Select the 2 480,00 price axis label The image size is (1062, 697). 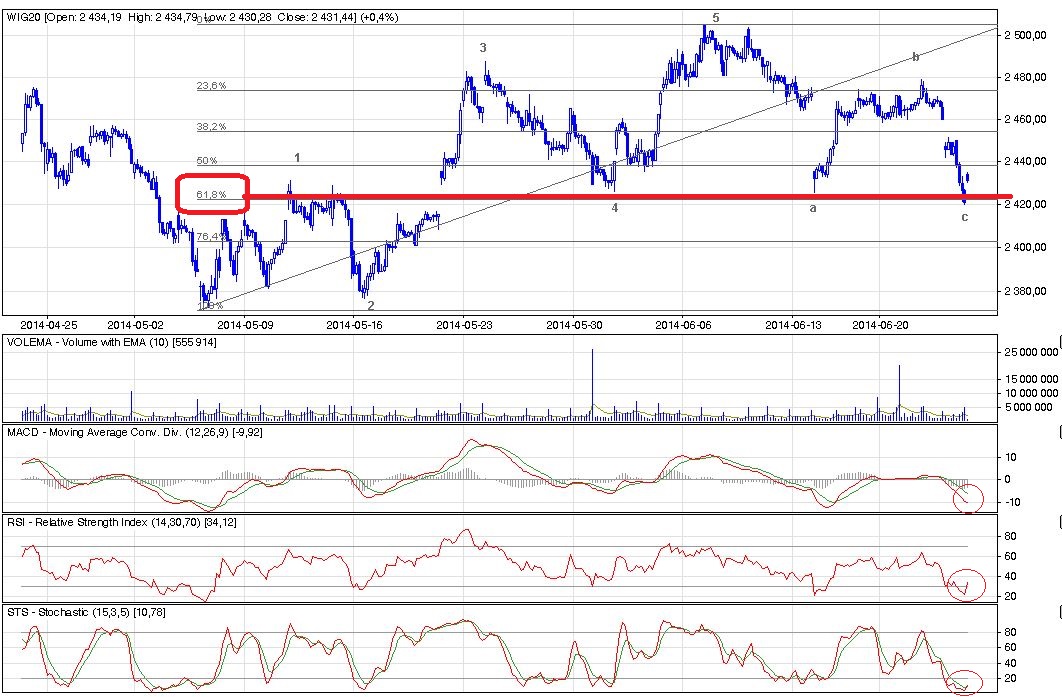tap(1025, 77)
